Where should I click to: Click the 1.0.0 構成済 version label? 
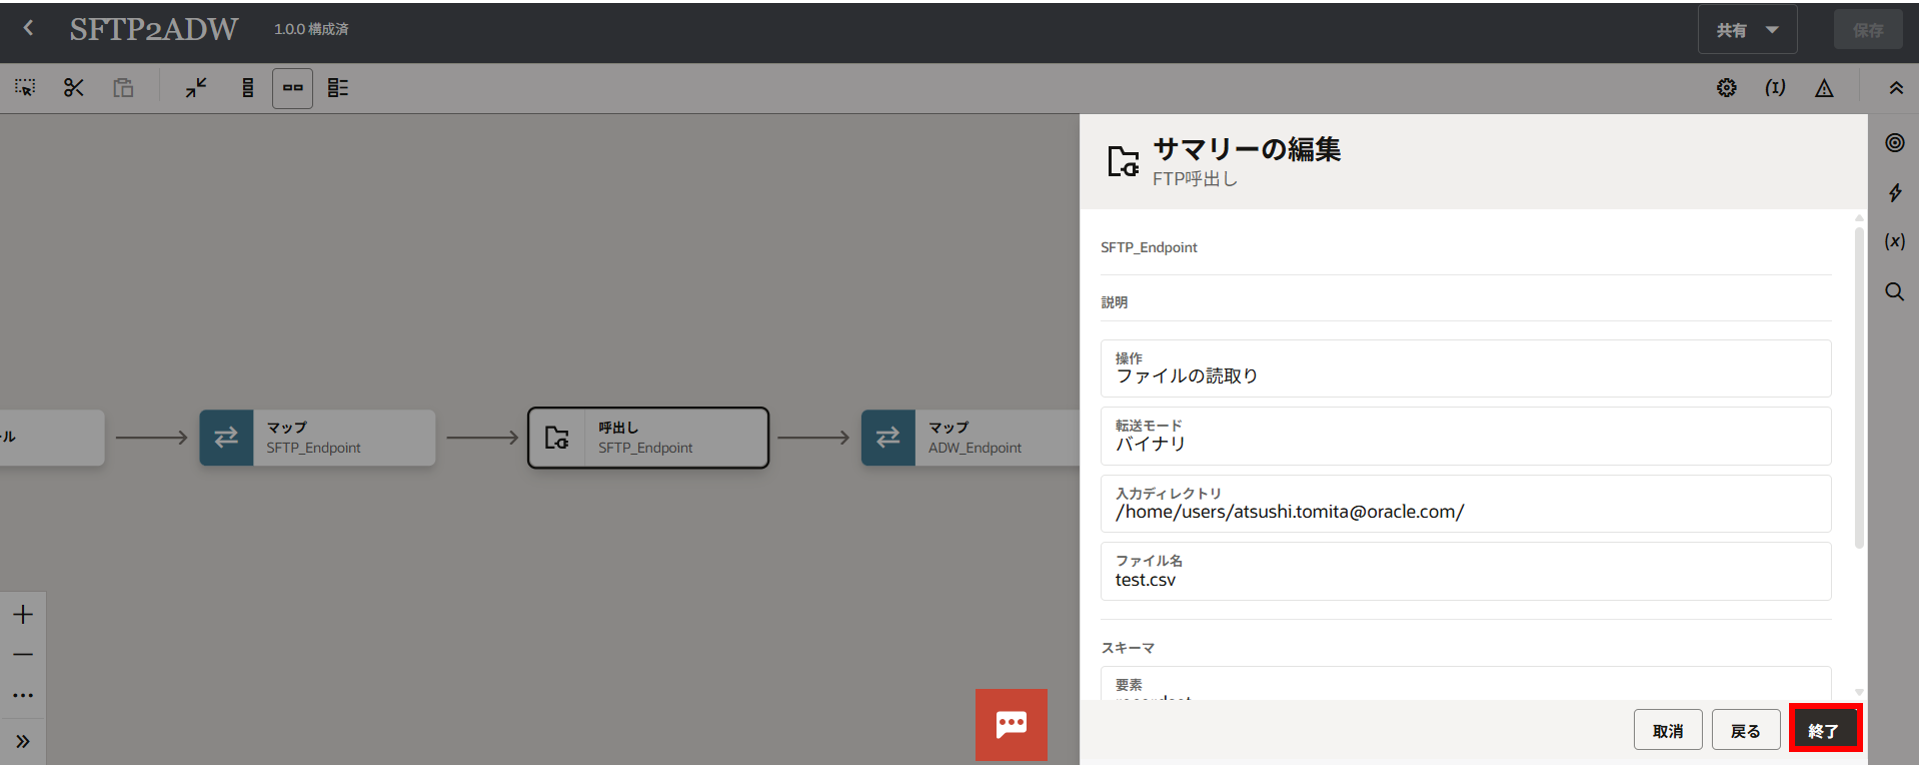coord(311,29)
